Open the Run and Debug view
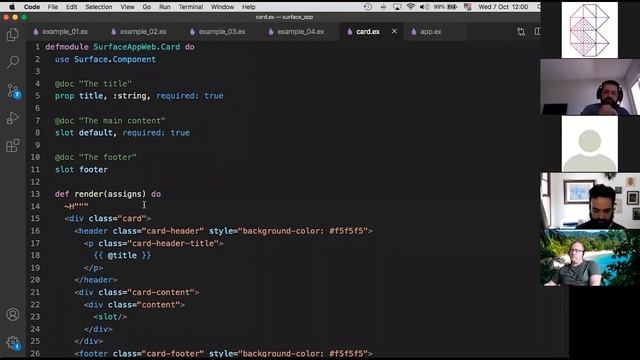This screenshot has width=640, height=360. 13,118
